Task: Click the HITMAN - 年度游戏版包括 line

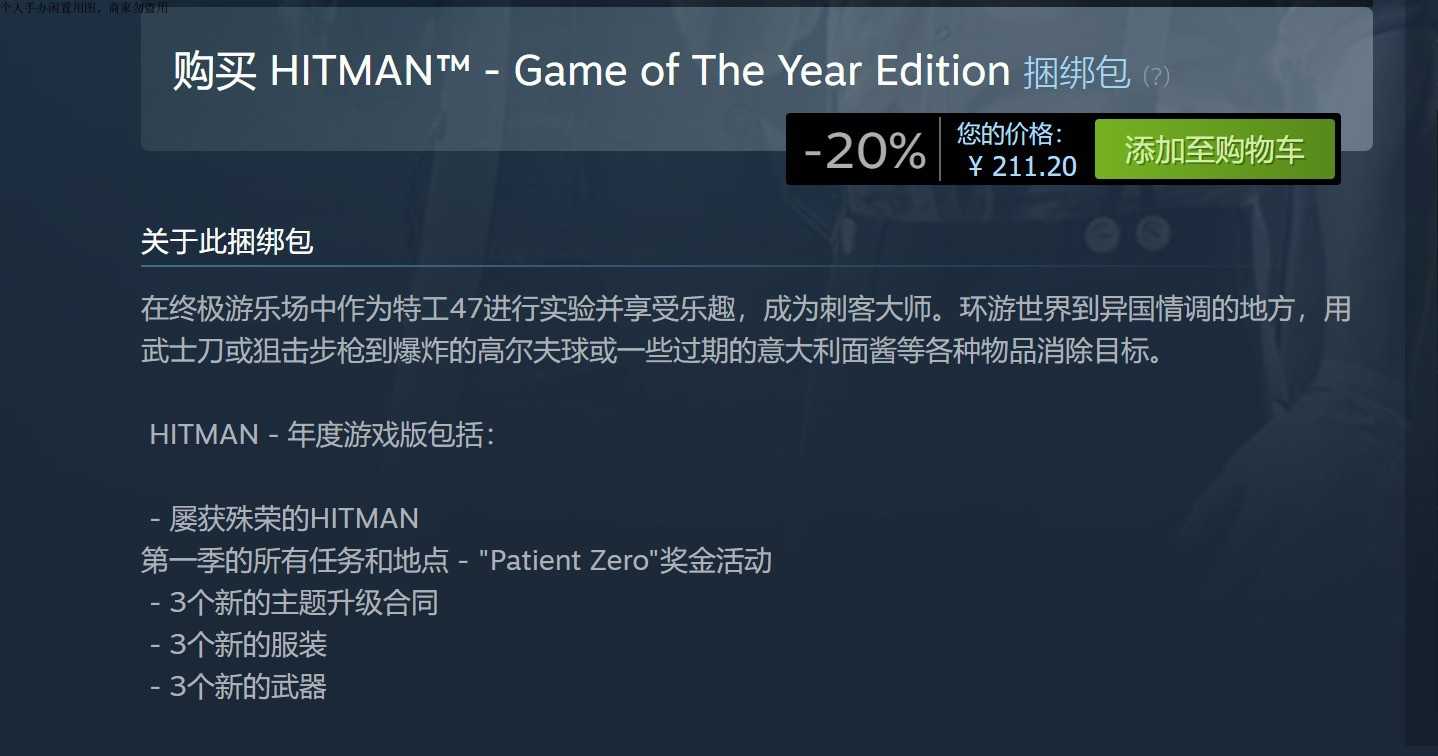Action: click(x=322, y=434)
